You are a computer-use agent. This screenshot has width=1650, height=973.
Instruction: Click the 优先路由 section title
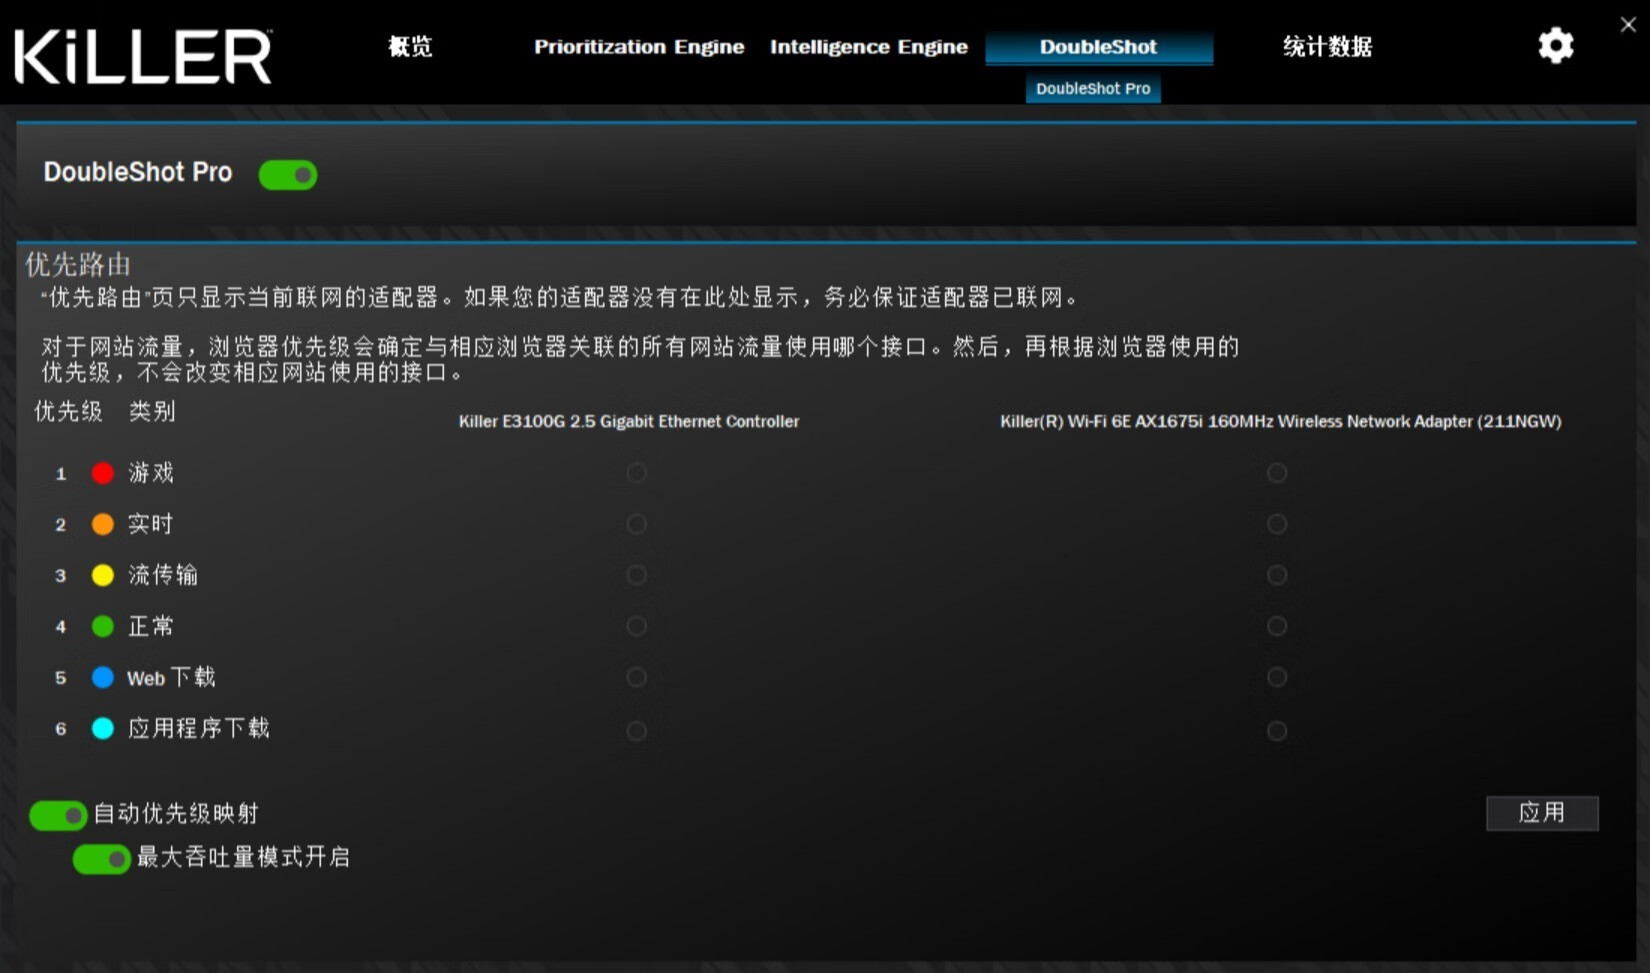78,264
